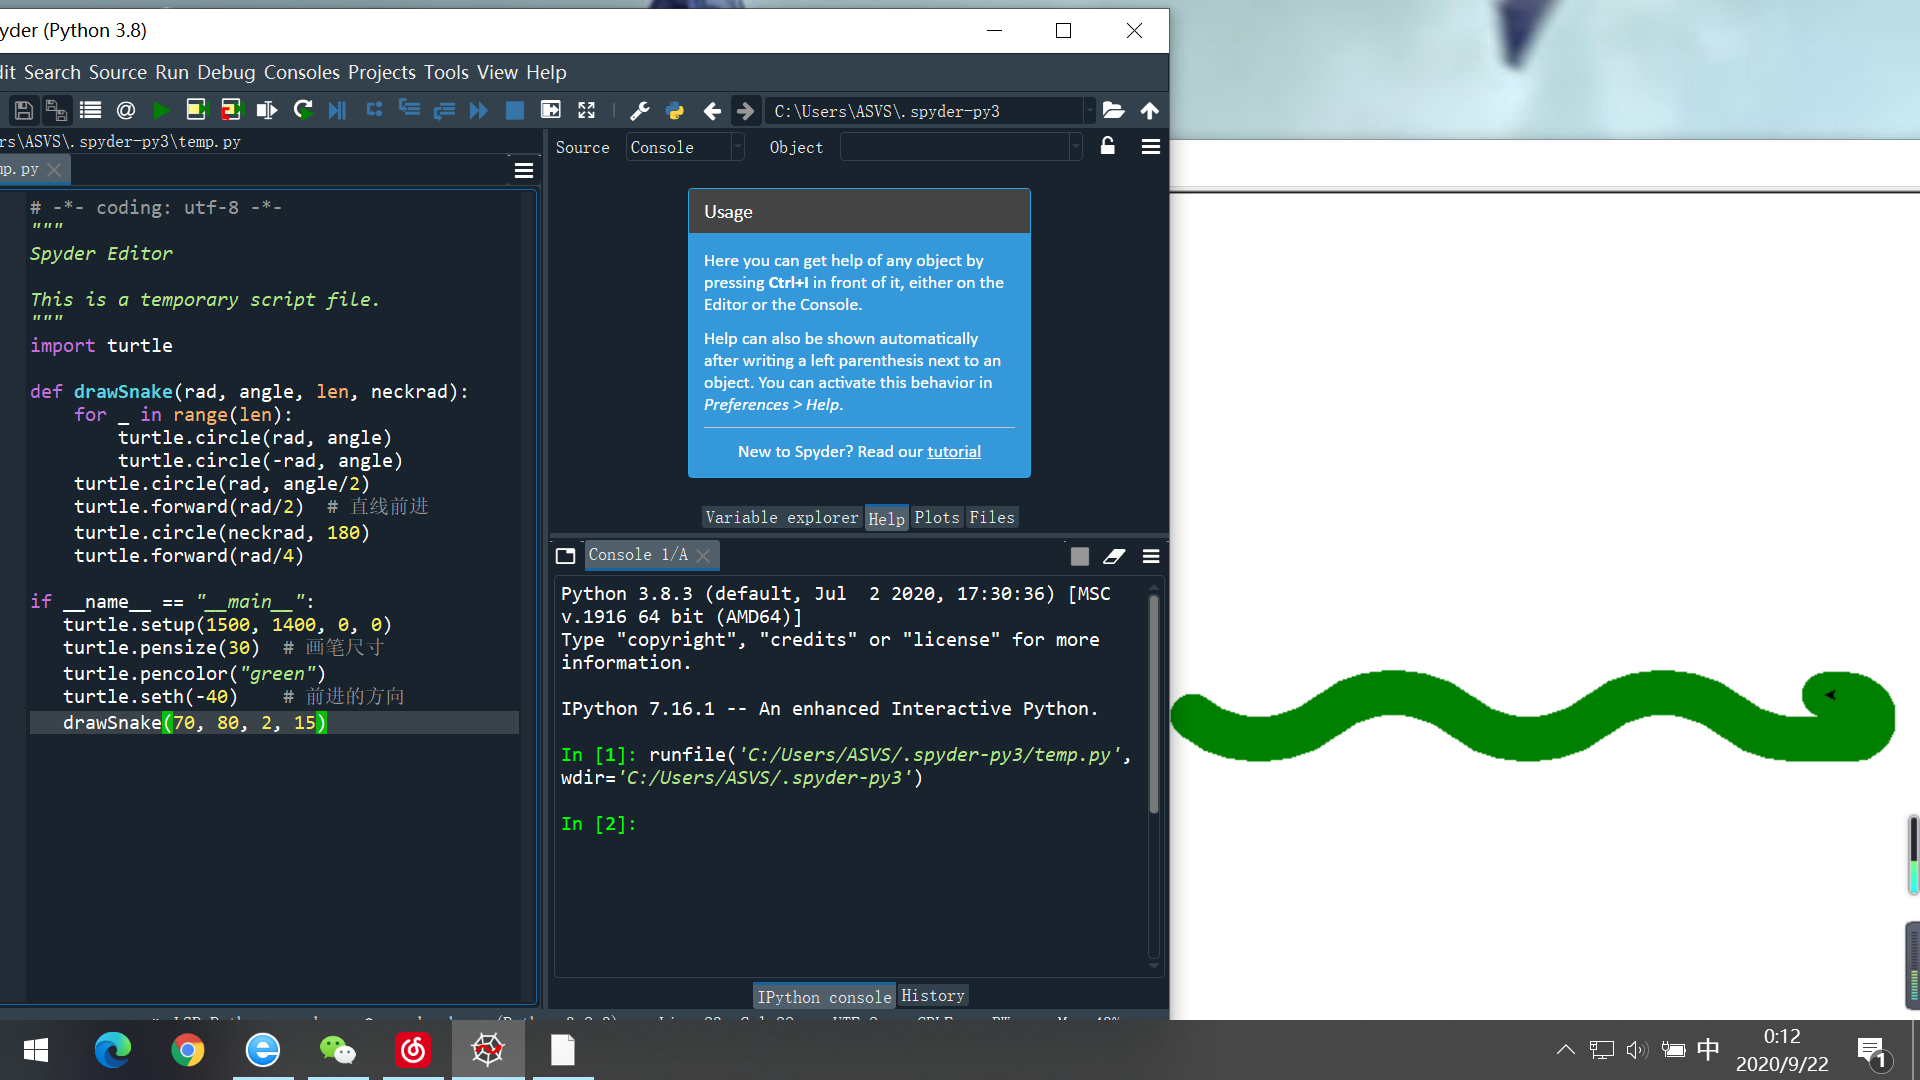Open Google Chrome from the taskbar
The height and width of the screenshot is (1080, 1920).
188,1050
